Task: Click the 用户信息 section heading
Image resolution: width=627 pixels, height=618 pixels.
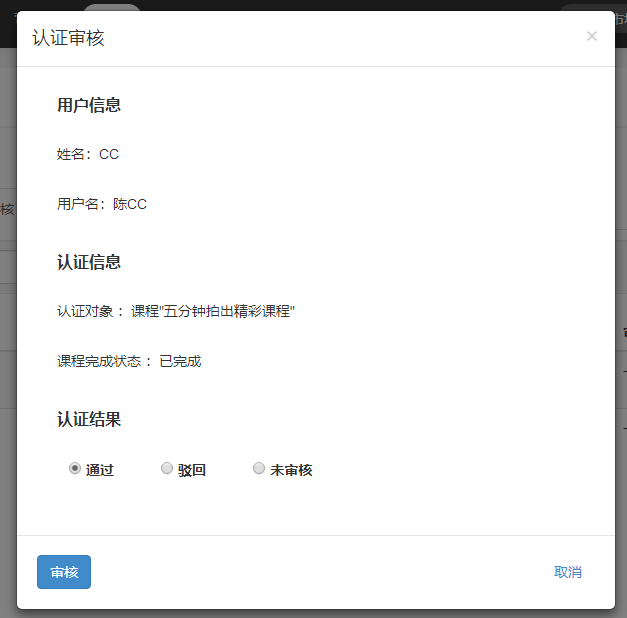Action: coord(89,105)
